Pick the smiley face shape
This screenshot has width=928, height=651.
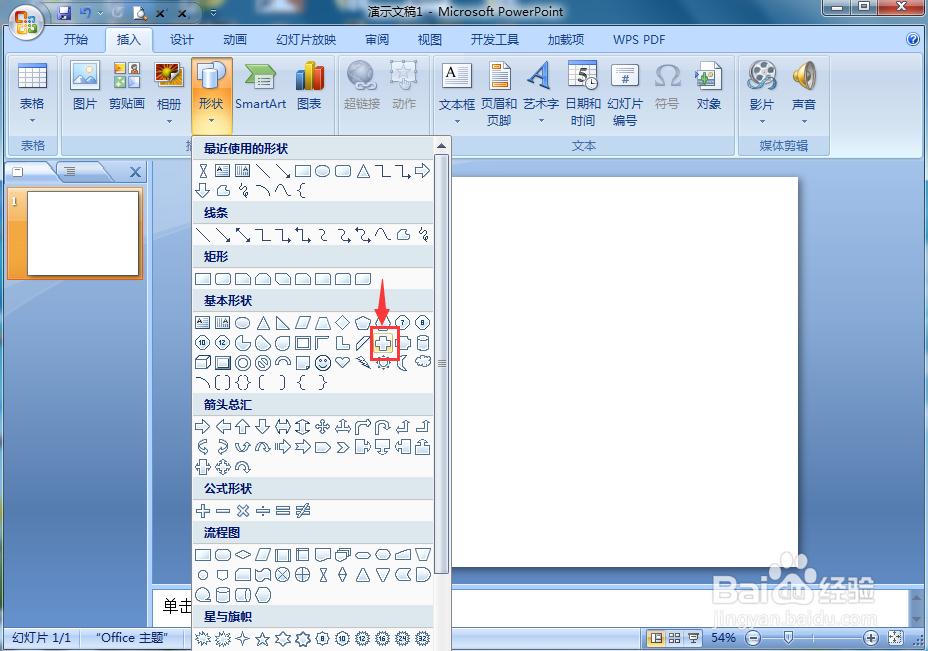[323, 363]
